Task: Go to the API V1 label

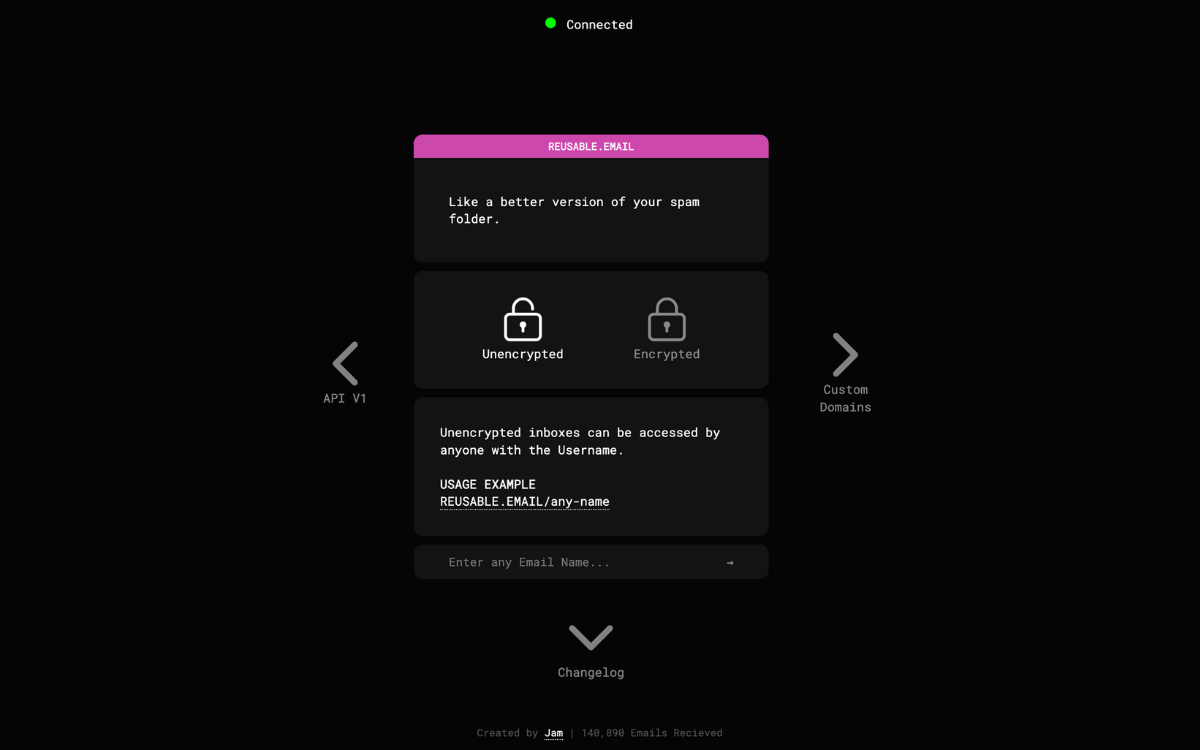Action: click(x=345, y=398)
